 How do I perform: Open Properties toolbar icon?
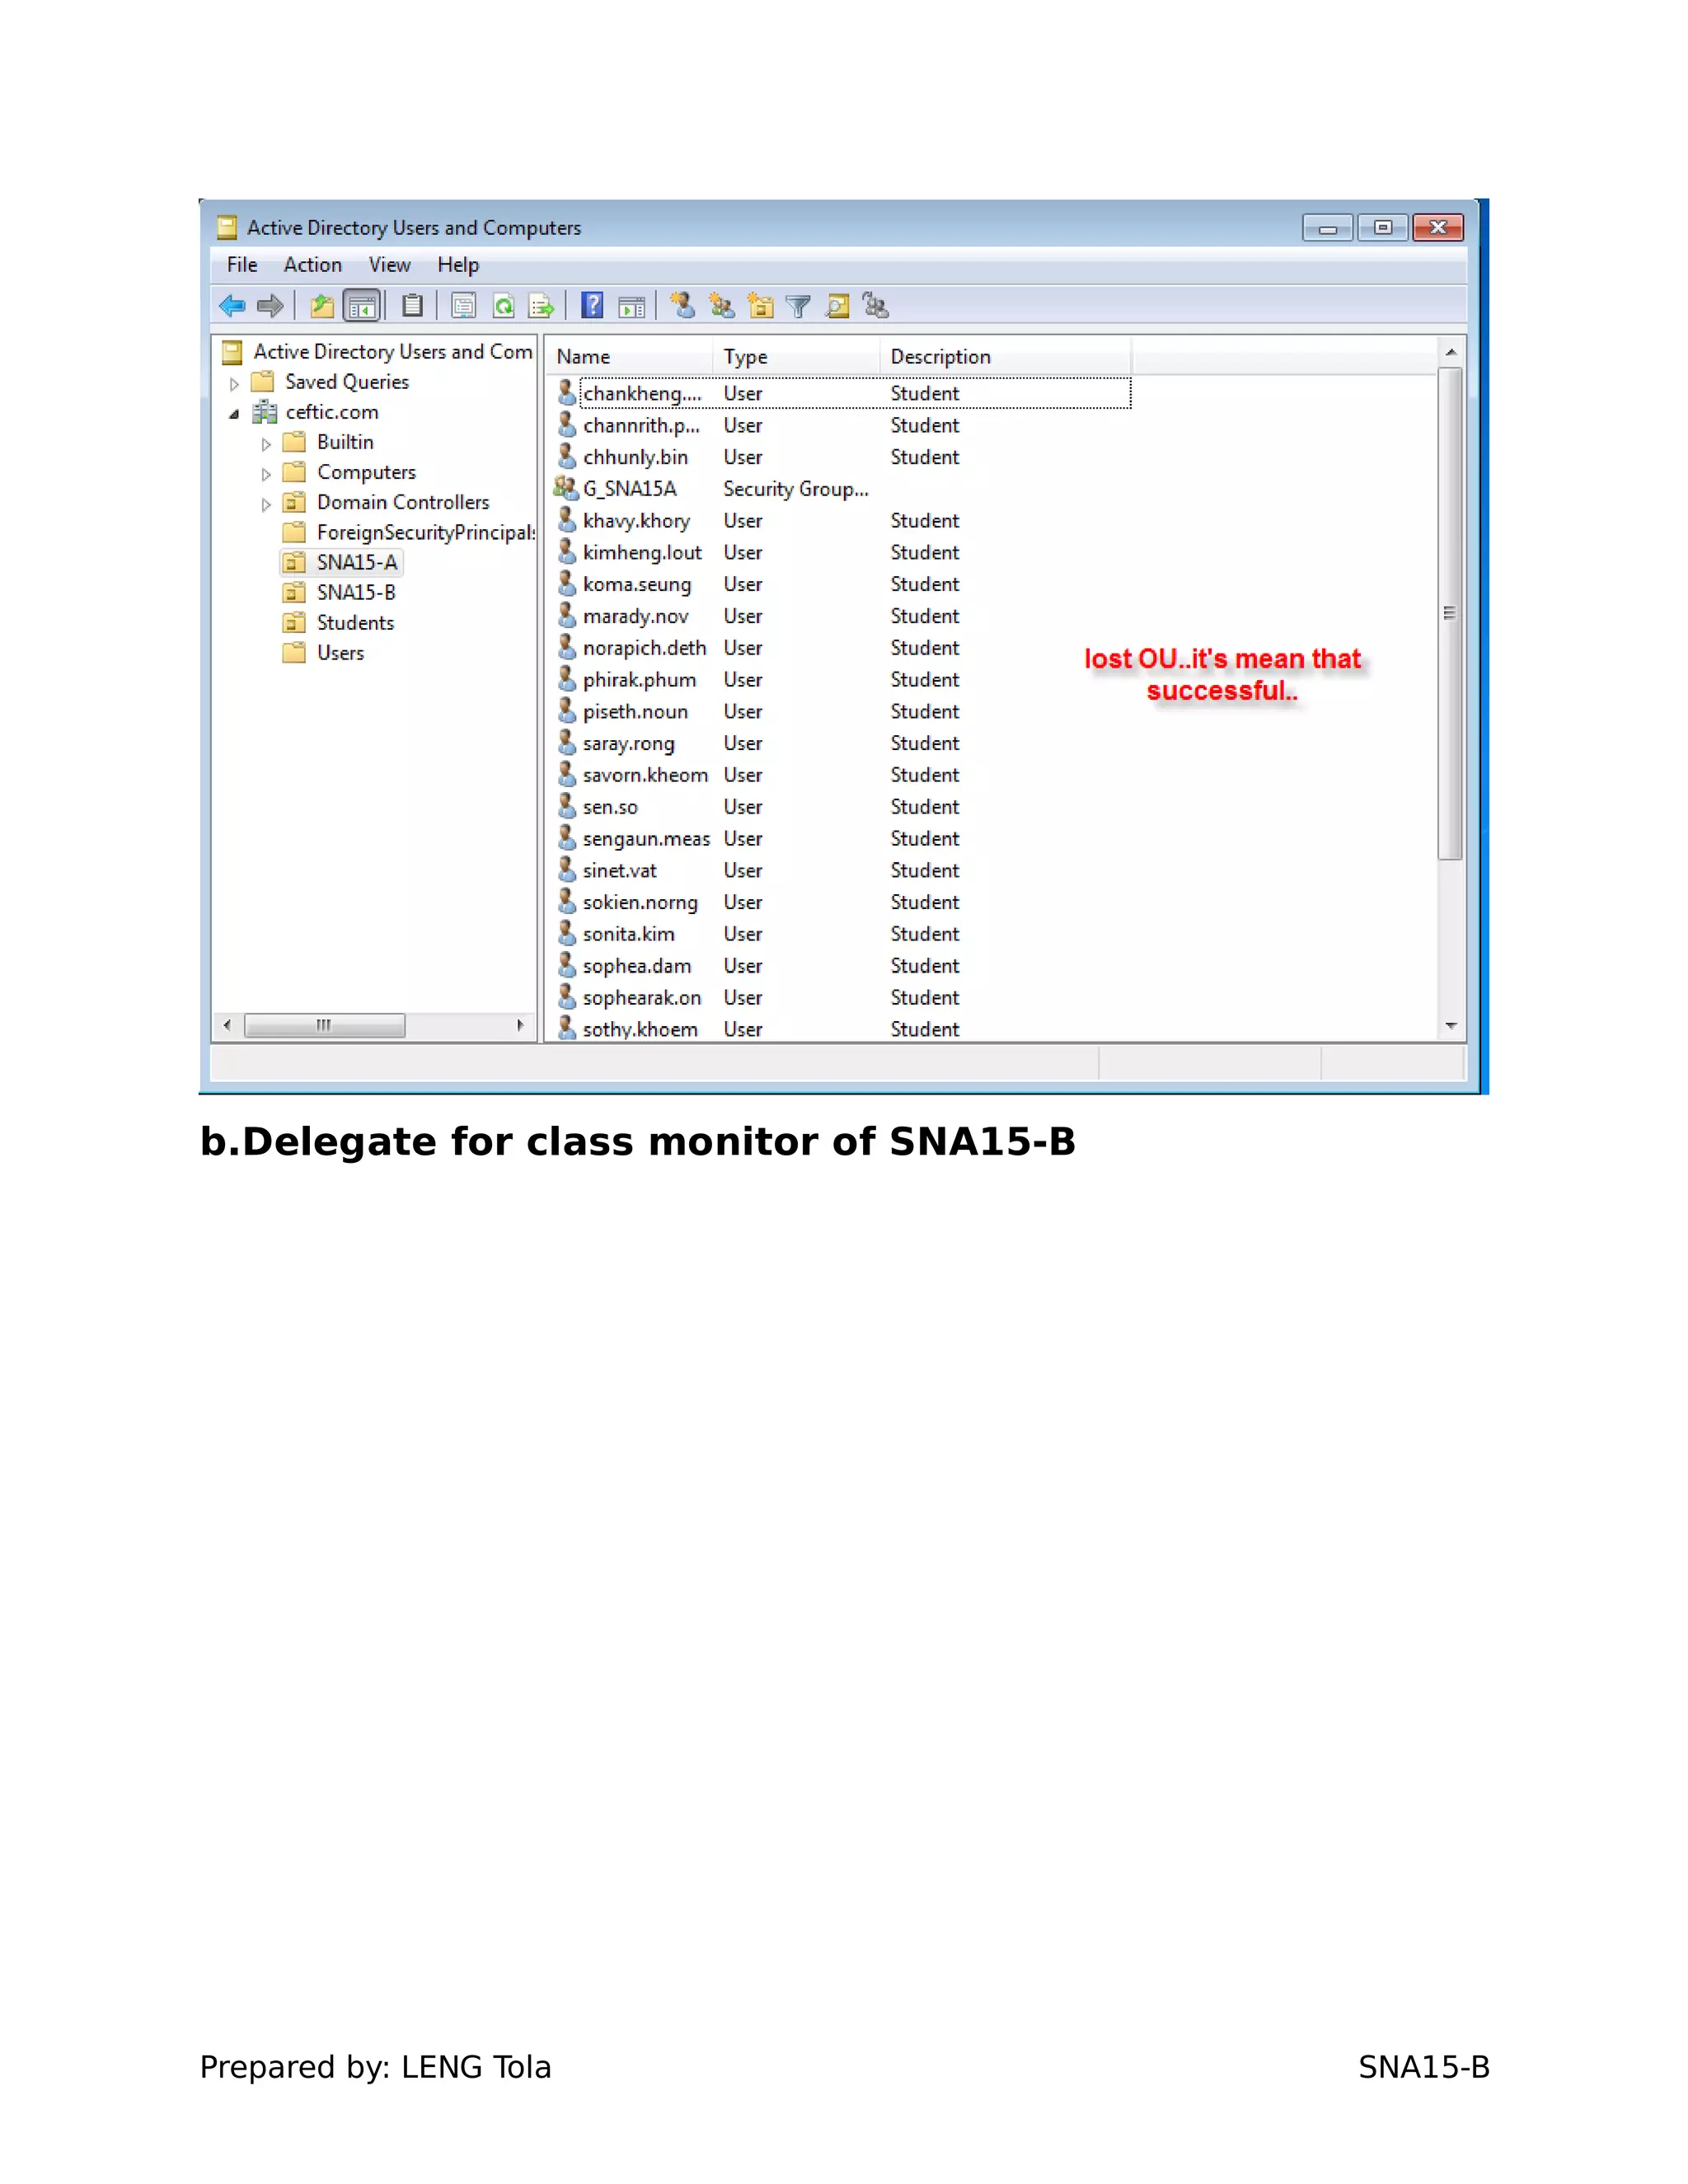(x=463, y=306)
